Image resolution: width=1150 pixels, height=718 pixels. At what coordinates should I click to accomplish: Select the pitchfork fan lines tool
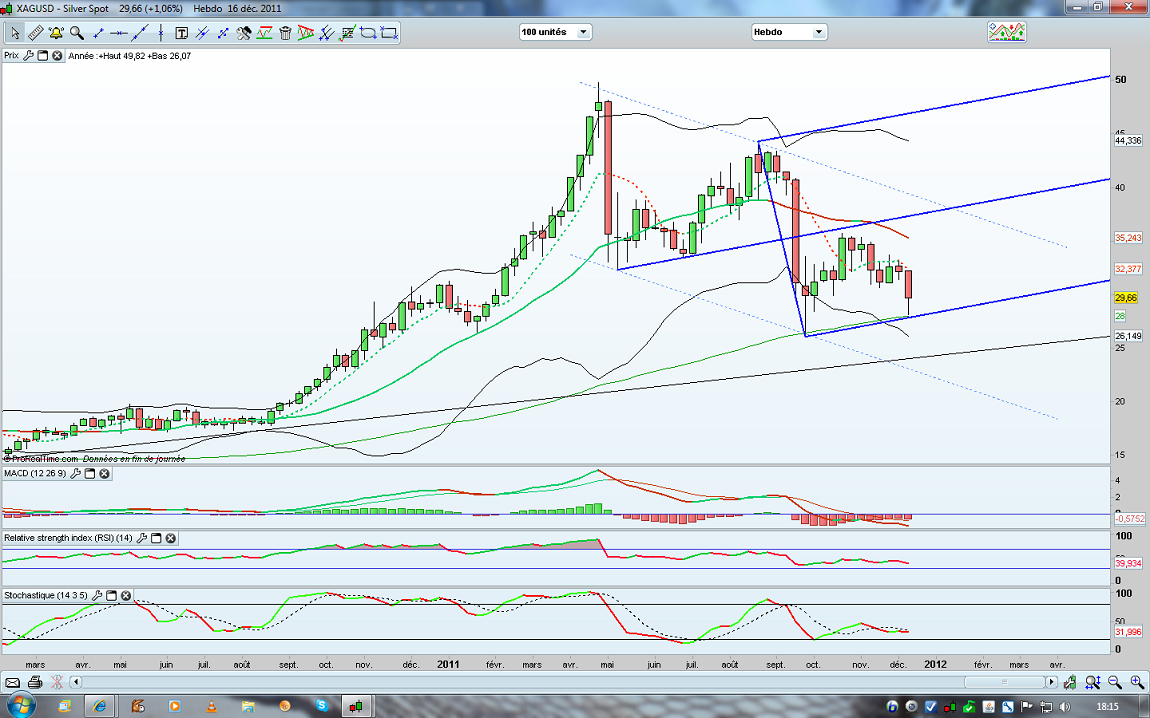tap(327, 33)
